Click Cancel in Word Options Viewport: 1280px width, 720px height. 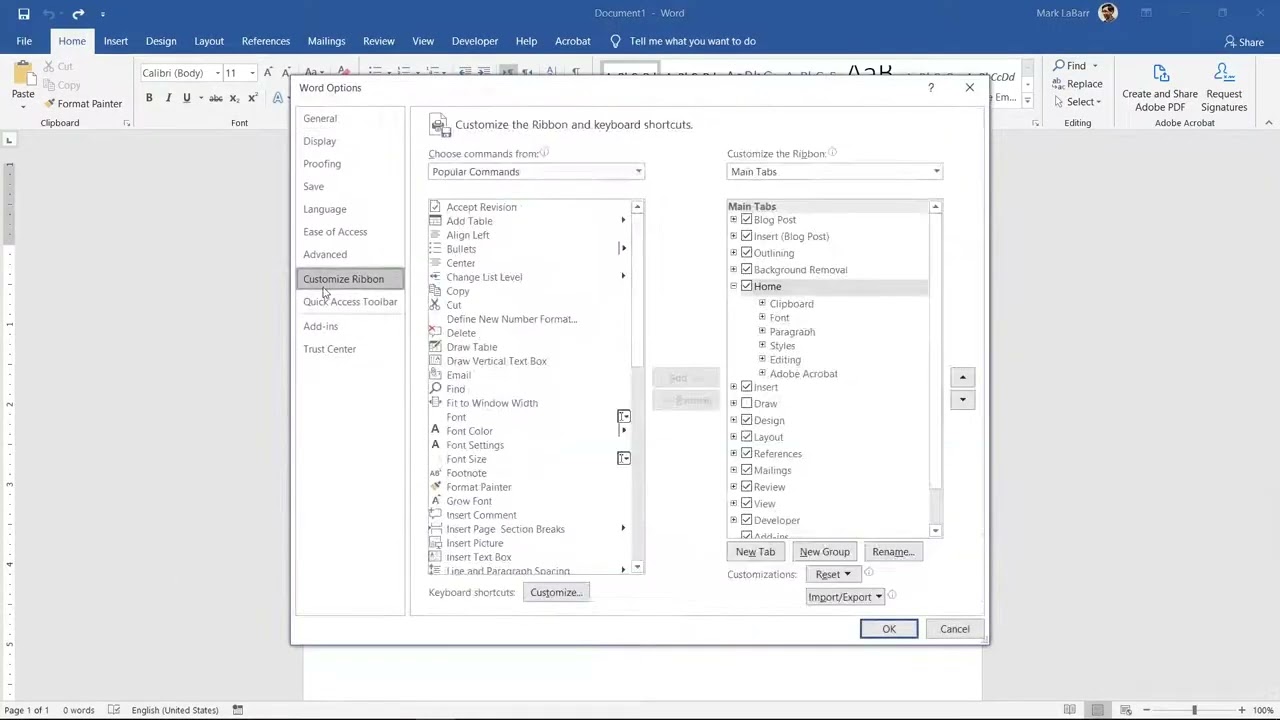point(955,629)
